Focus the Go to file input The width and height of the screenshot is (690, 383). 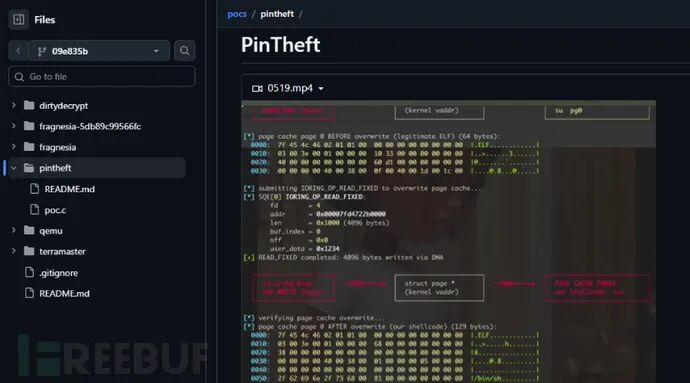coord(102,77)
